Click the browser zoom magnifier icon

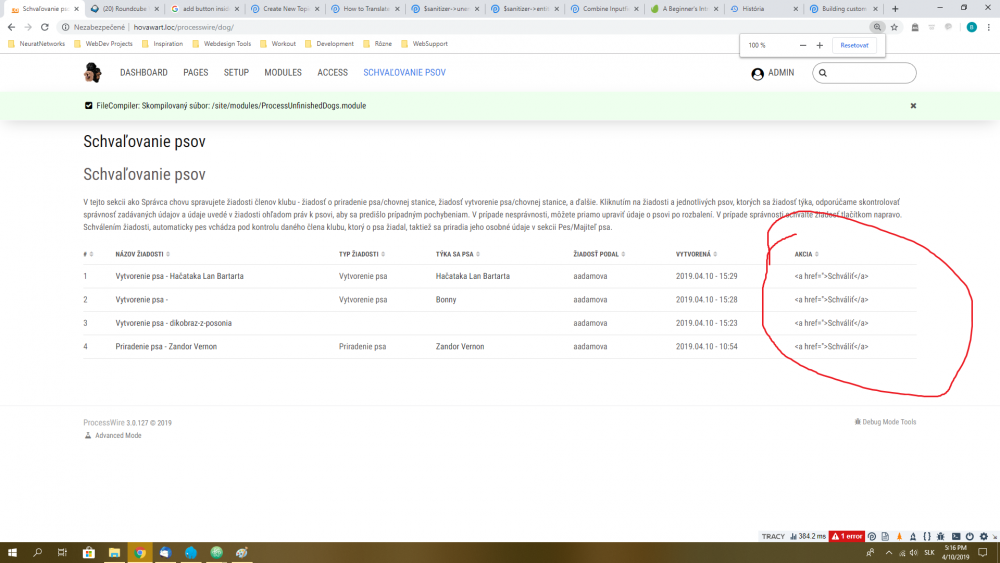(877, 27)
